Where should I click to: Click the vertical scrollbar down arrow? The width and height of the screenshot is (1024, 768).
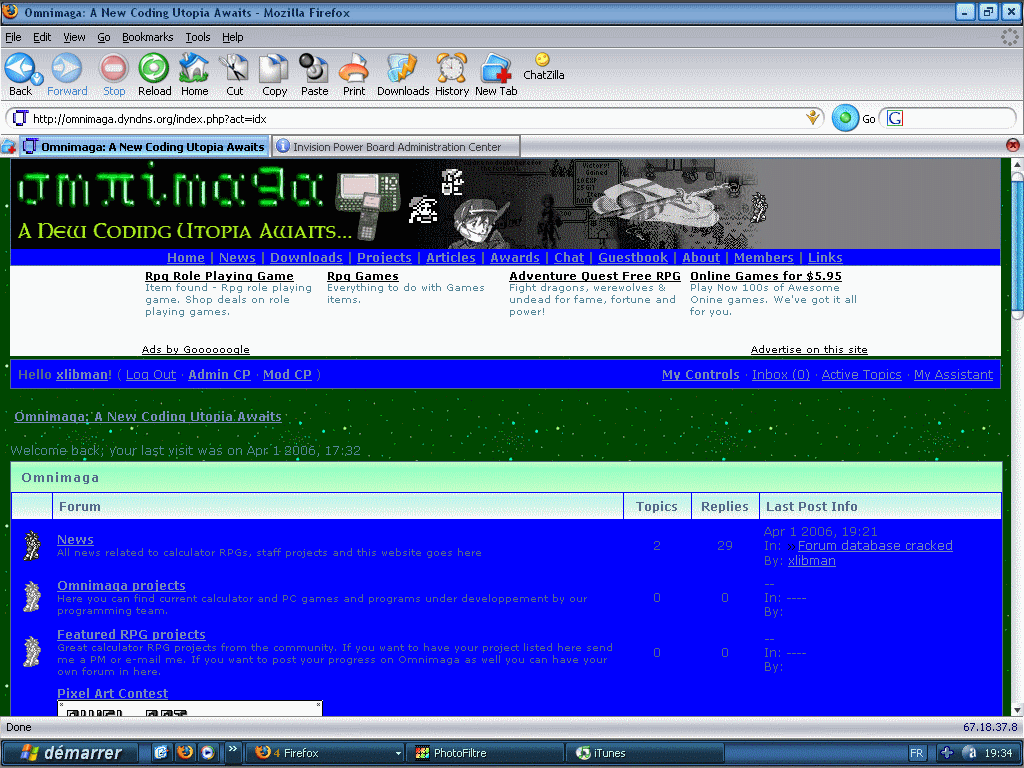tap(1017, 709)
